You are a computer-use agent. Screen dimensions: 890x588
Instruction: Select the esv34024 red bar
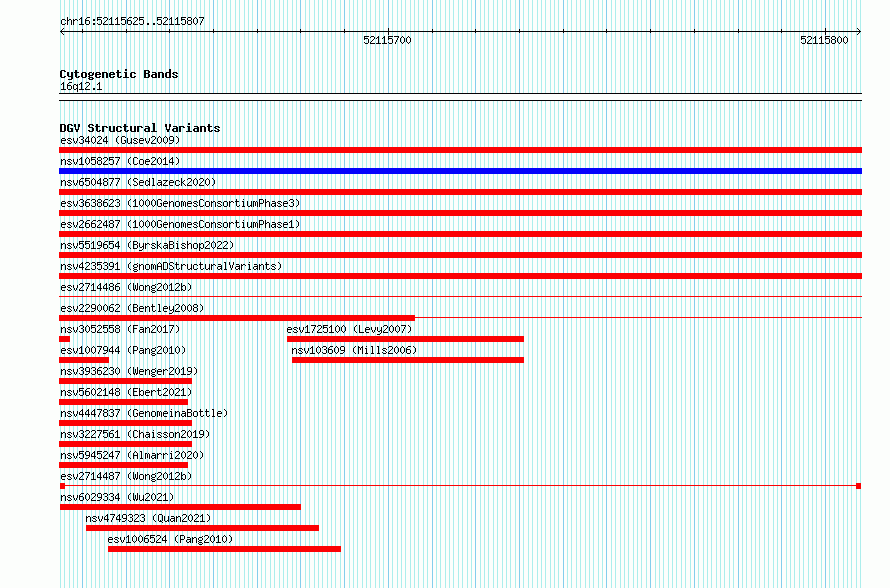tap(460, 150)
